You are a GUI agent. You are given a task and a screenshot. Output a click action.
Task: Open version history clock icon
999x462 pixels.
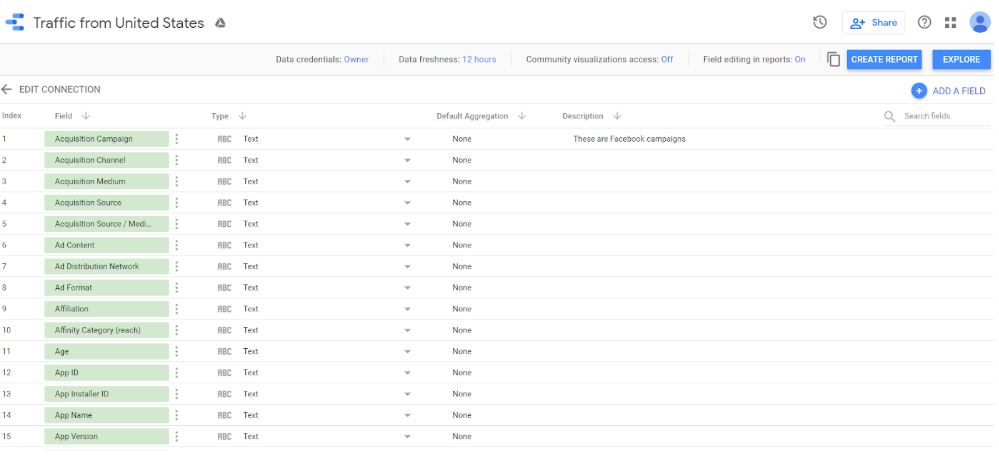coord(820,22)
